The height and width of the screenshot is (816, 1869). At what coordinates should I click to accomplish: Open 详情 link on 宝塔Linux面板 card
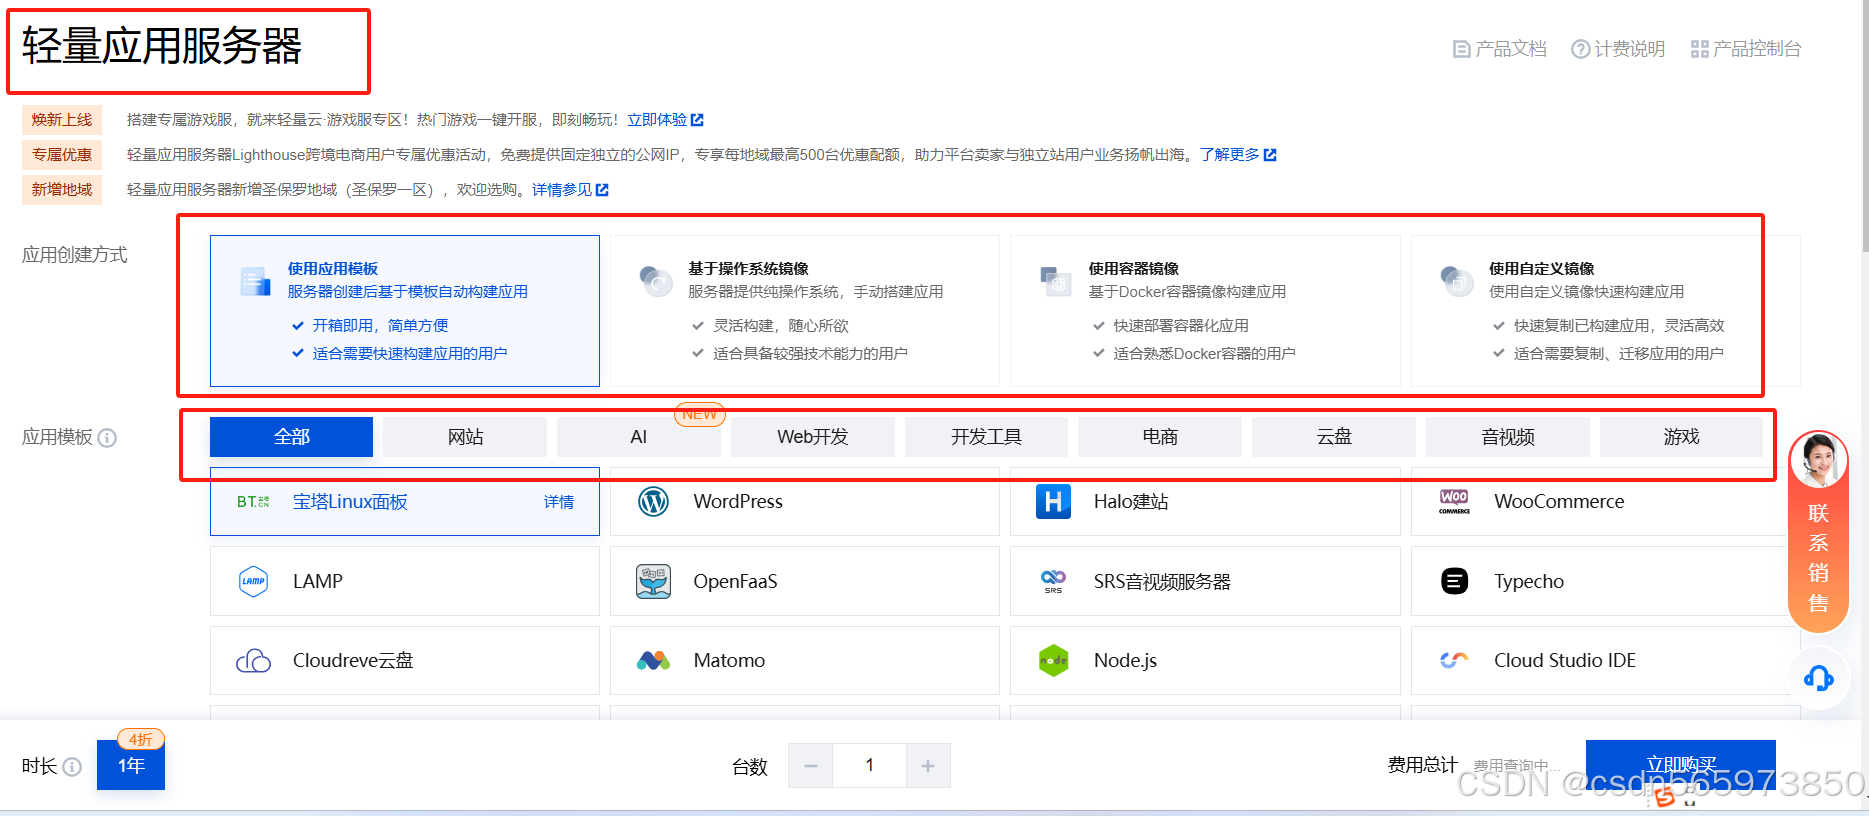click(x=559, y=502)
